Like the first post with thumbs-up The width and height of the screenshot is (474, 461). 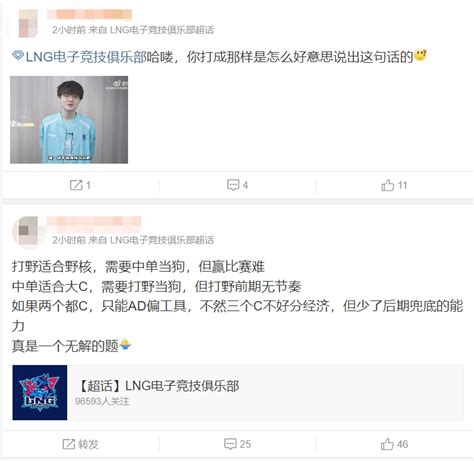[x=387, y=185]
